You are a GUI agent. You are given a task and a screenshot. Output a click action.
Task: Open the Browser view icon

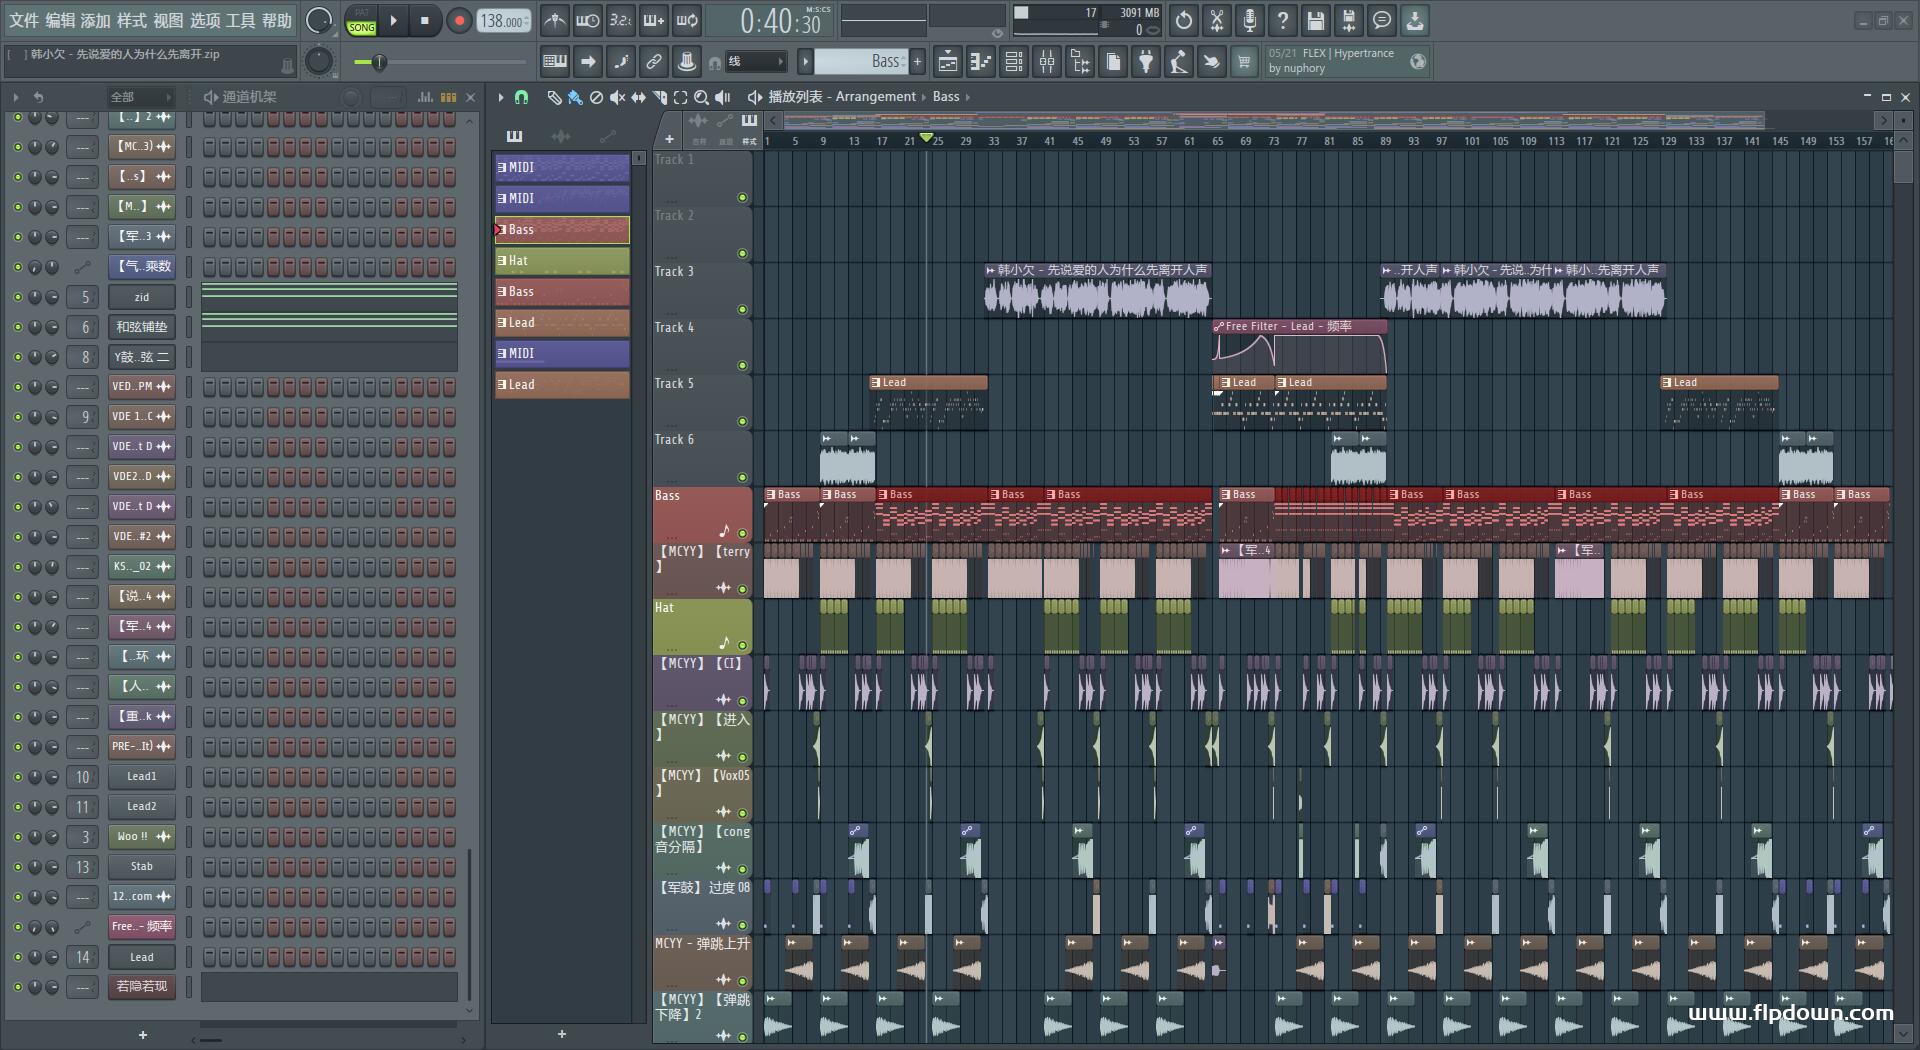point(1080,62)
